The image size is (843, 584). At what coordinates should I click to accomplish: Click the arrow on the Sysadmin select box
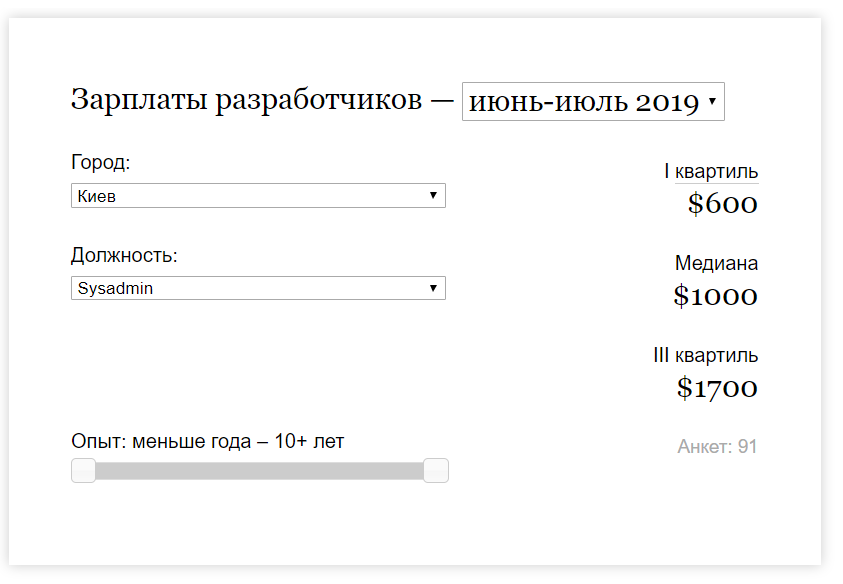(433, 288)
